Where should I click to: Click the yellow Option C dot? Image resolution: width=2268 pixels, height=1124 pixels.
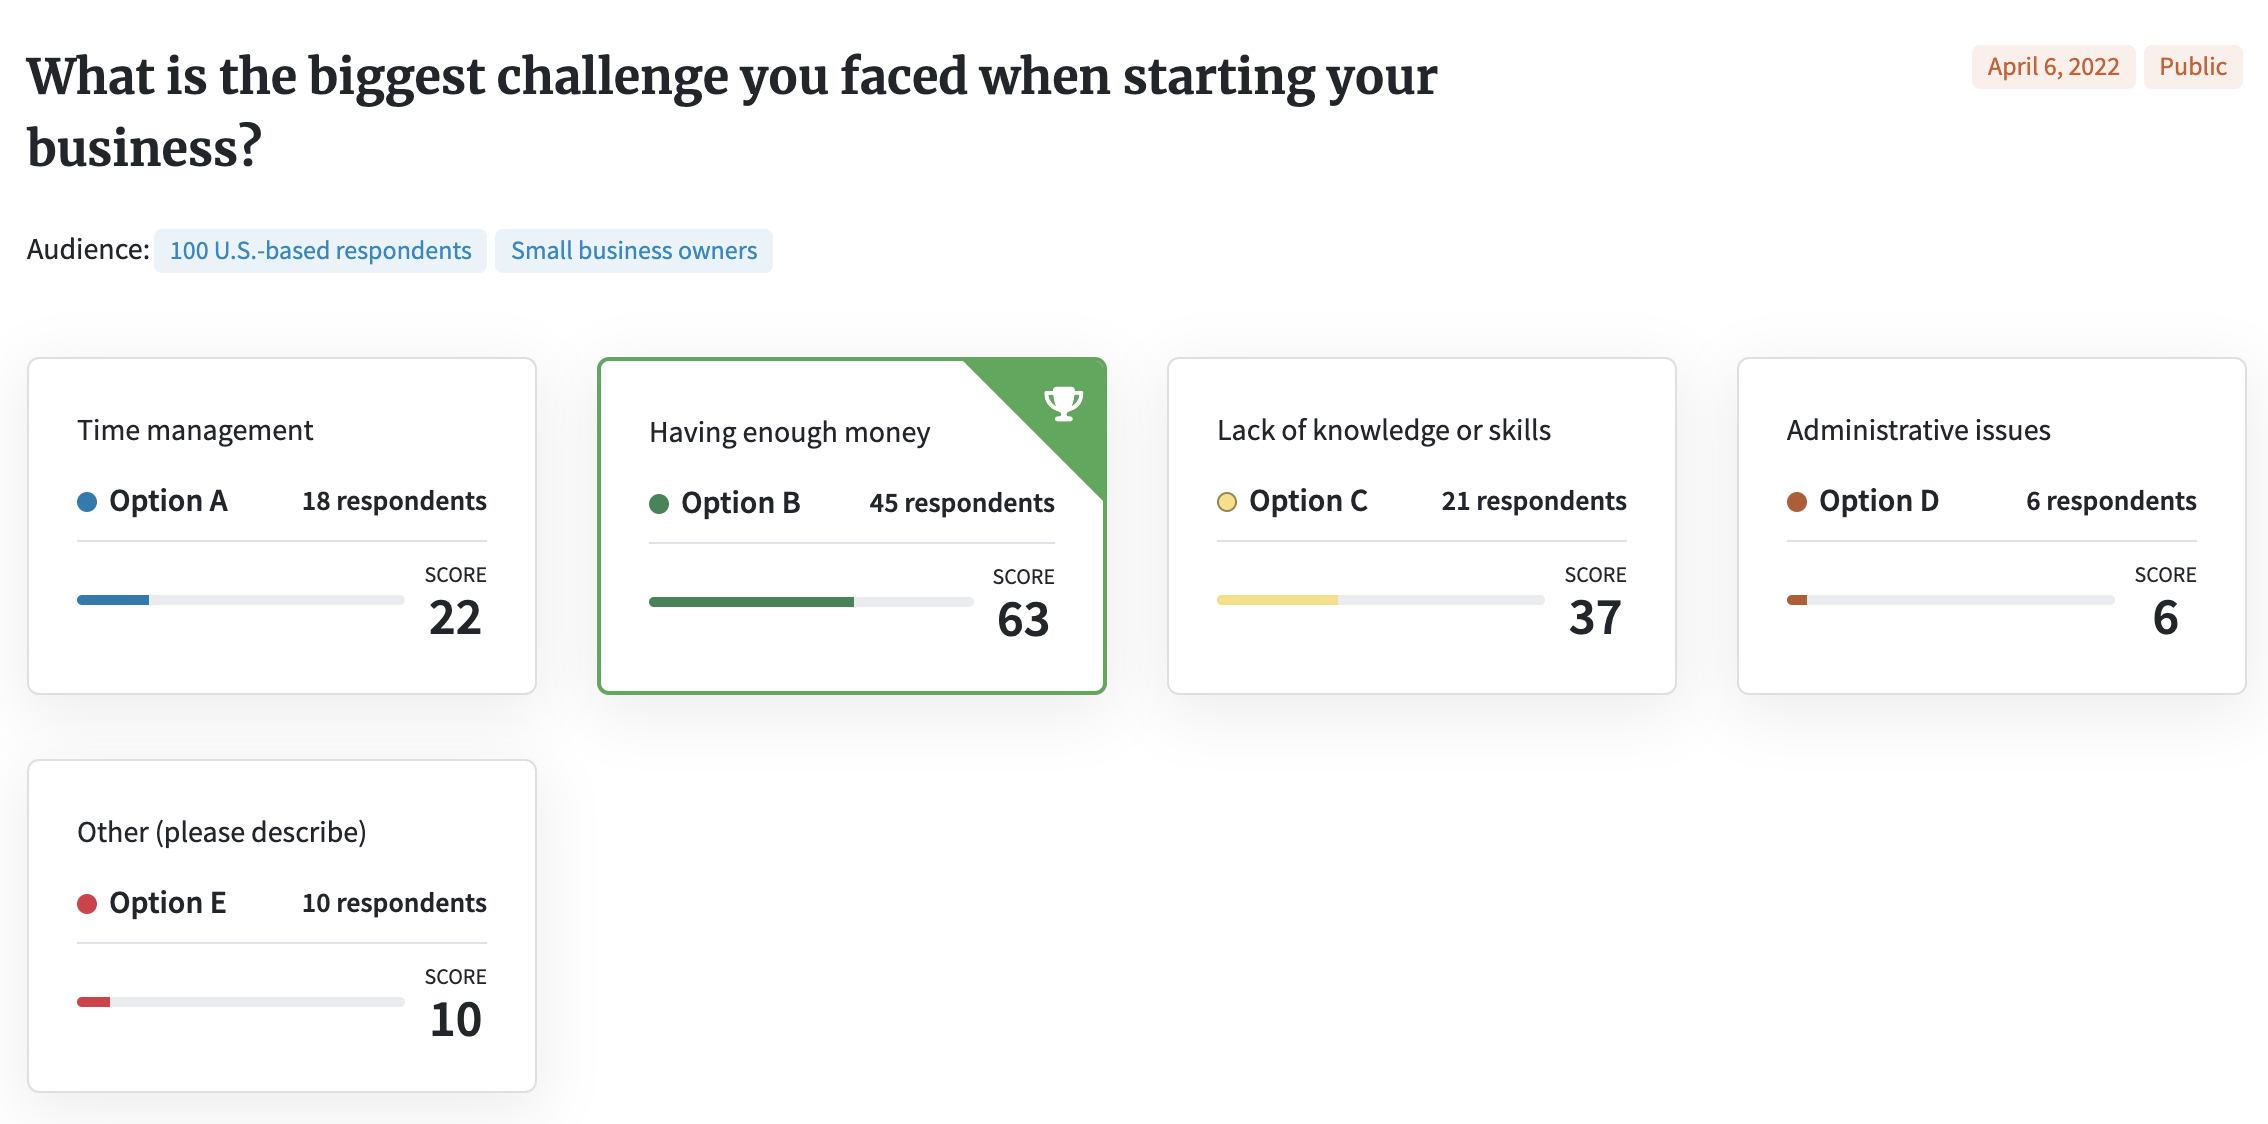(x=1227, y=502)
